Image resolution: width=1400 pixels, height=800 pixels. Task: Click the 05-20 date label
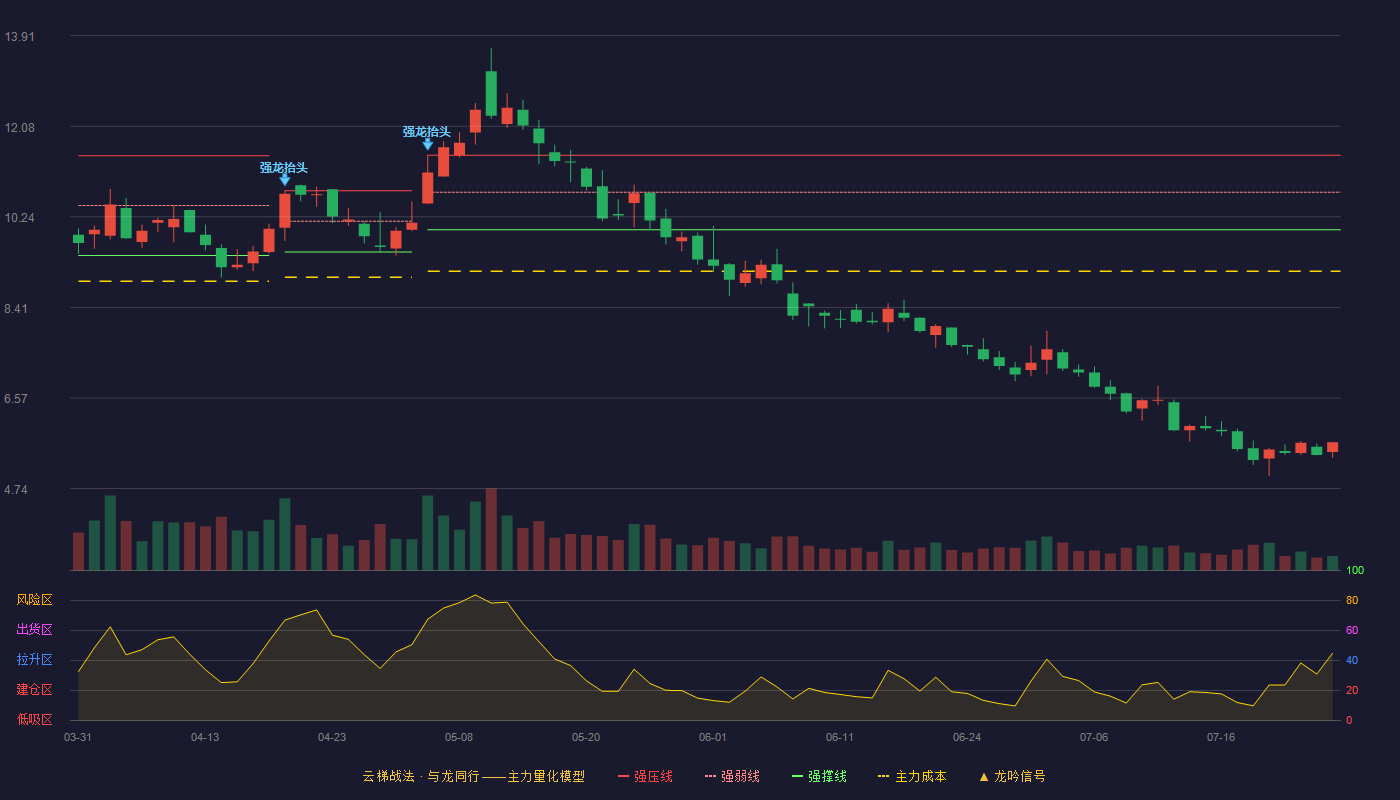(586, 737)
